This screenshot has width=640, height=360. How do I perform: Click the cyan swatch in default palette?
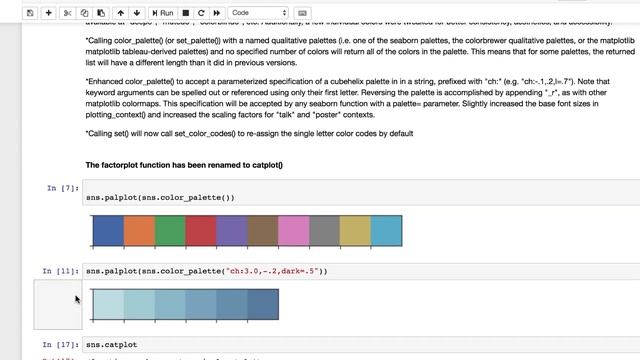[x=387, y=231]
